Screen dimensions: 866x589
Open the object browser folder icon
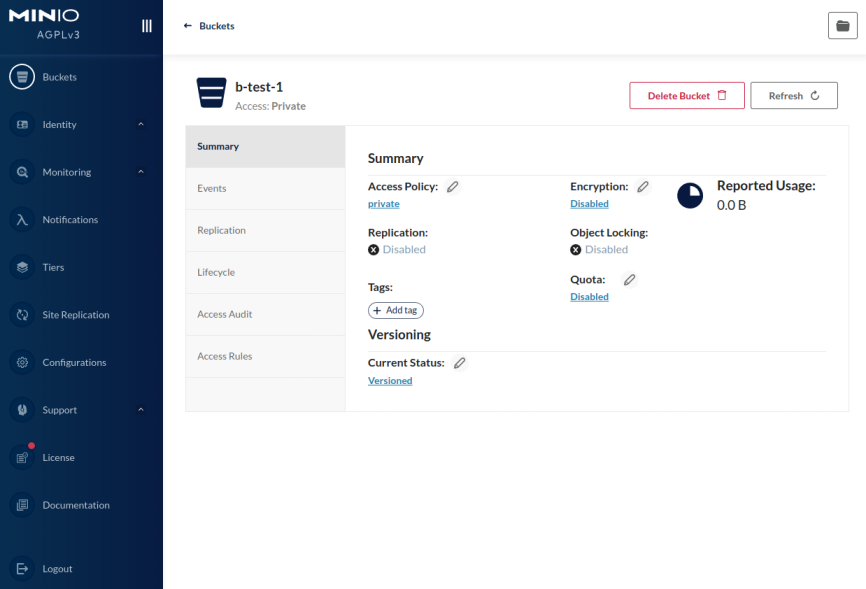842,26
